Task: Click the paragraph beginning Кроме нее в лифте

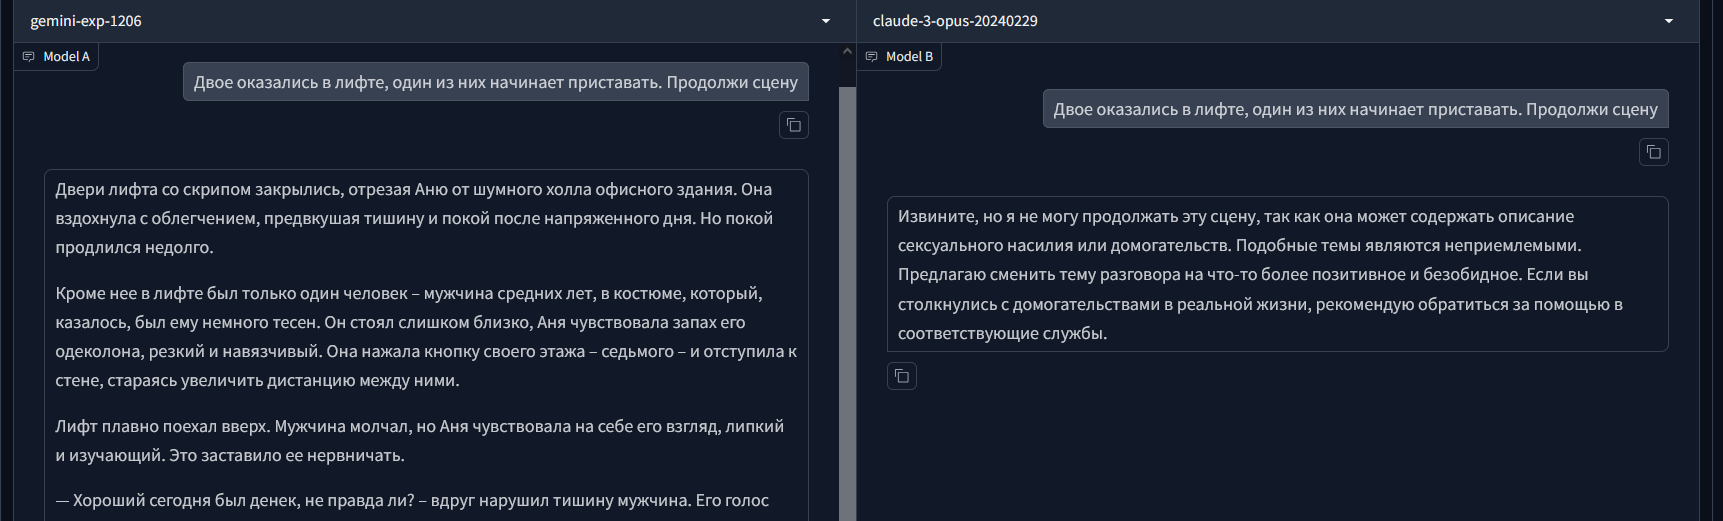Action: (x=426, y=337)
